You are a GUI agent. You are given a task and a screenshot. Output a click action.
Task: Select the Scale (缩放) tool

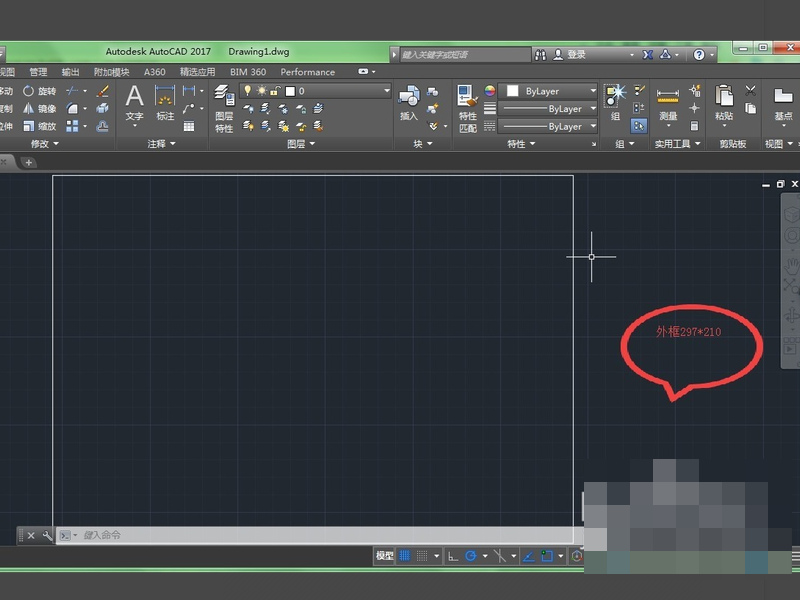tap(39, 126)
